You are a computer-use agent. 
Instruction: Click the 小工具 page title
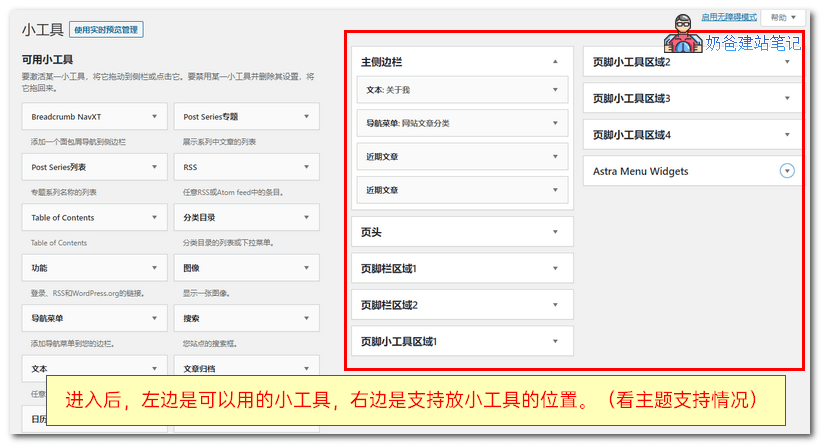tap(42, 29)
